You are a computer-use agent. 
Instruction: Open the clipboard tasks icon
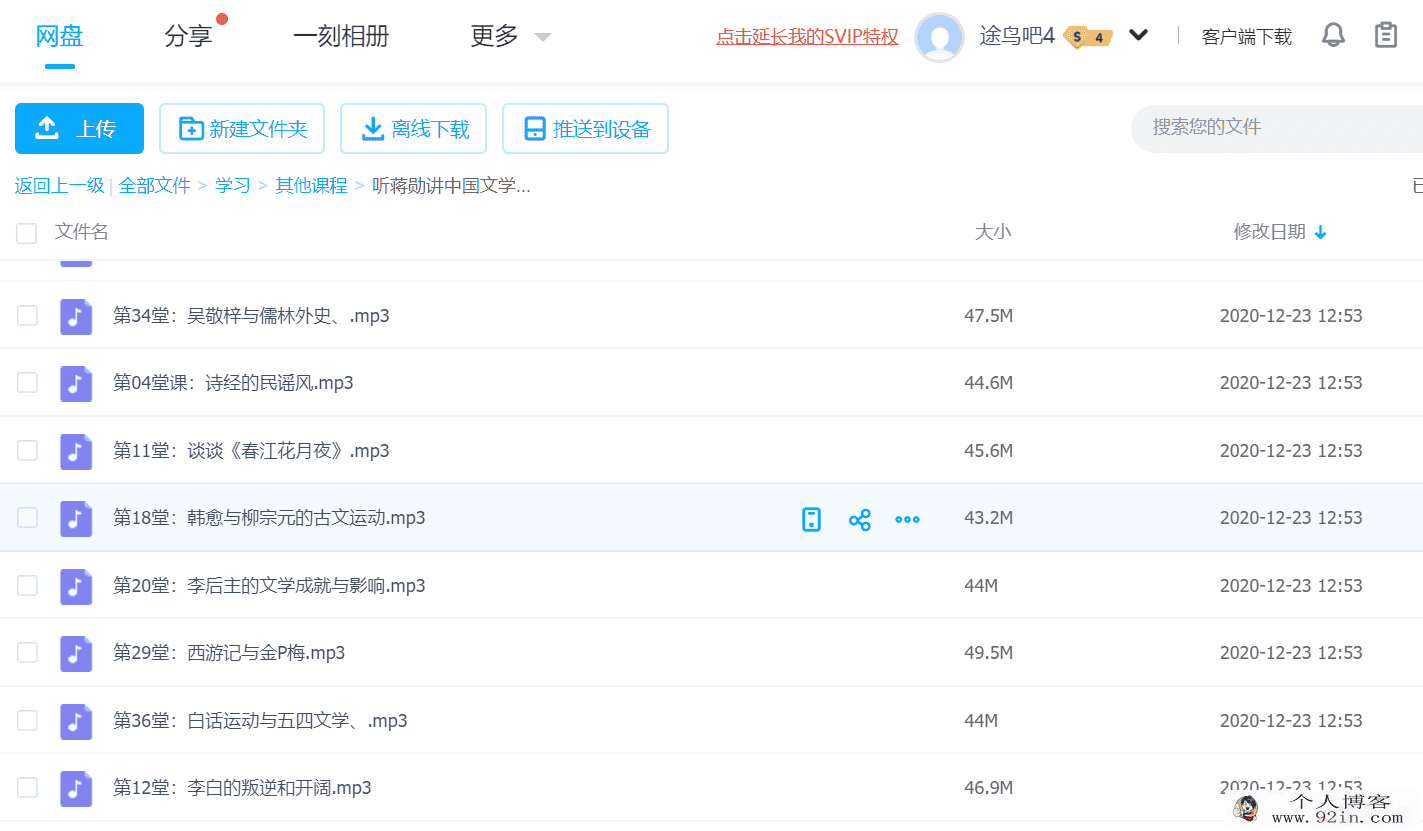[x=1386, y=36]
